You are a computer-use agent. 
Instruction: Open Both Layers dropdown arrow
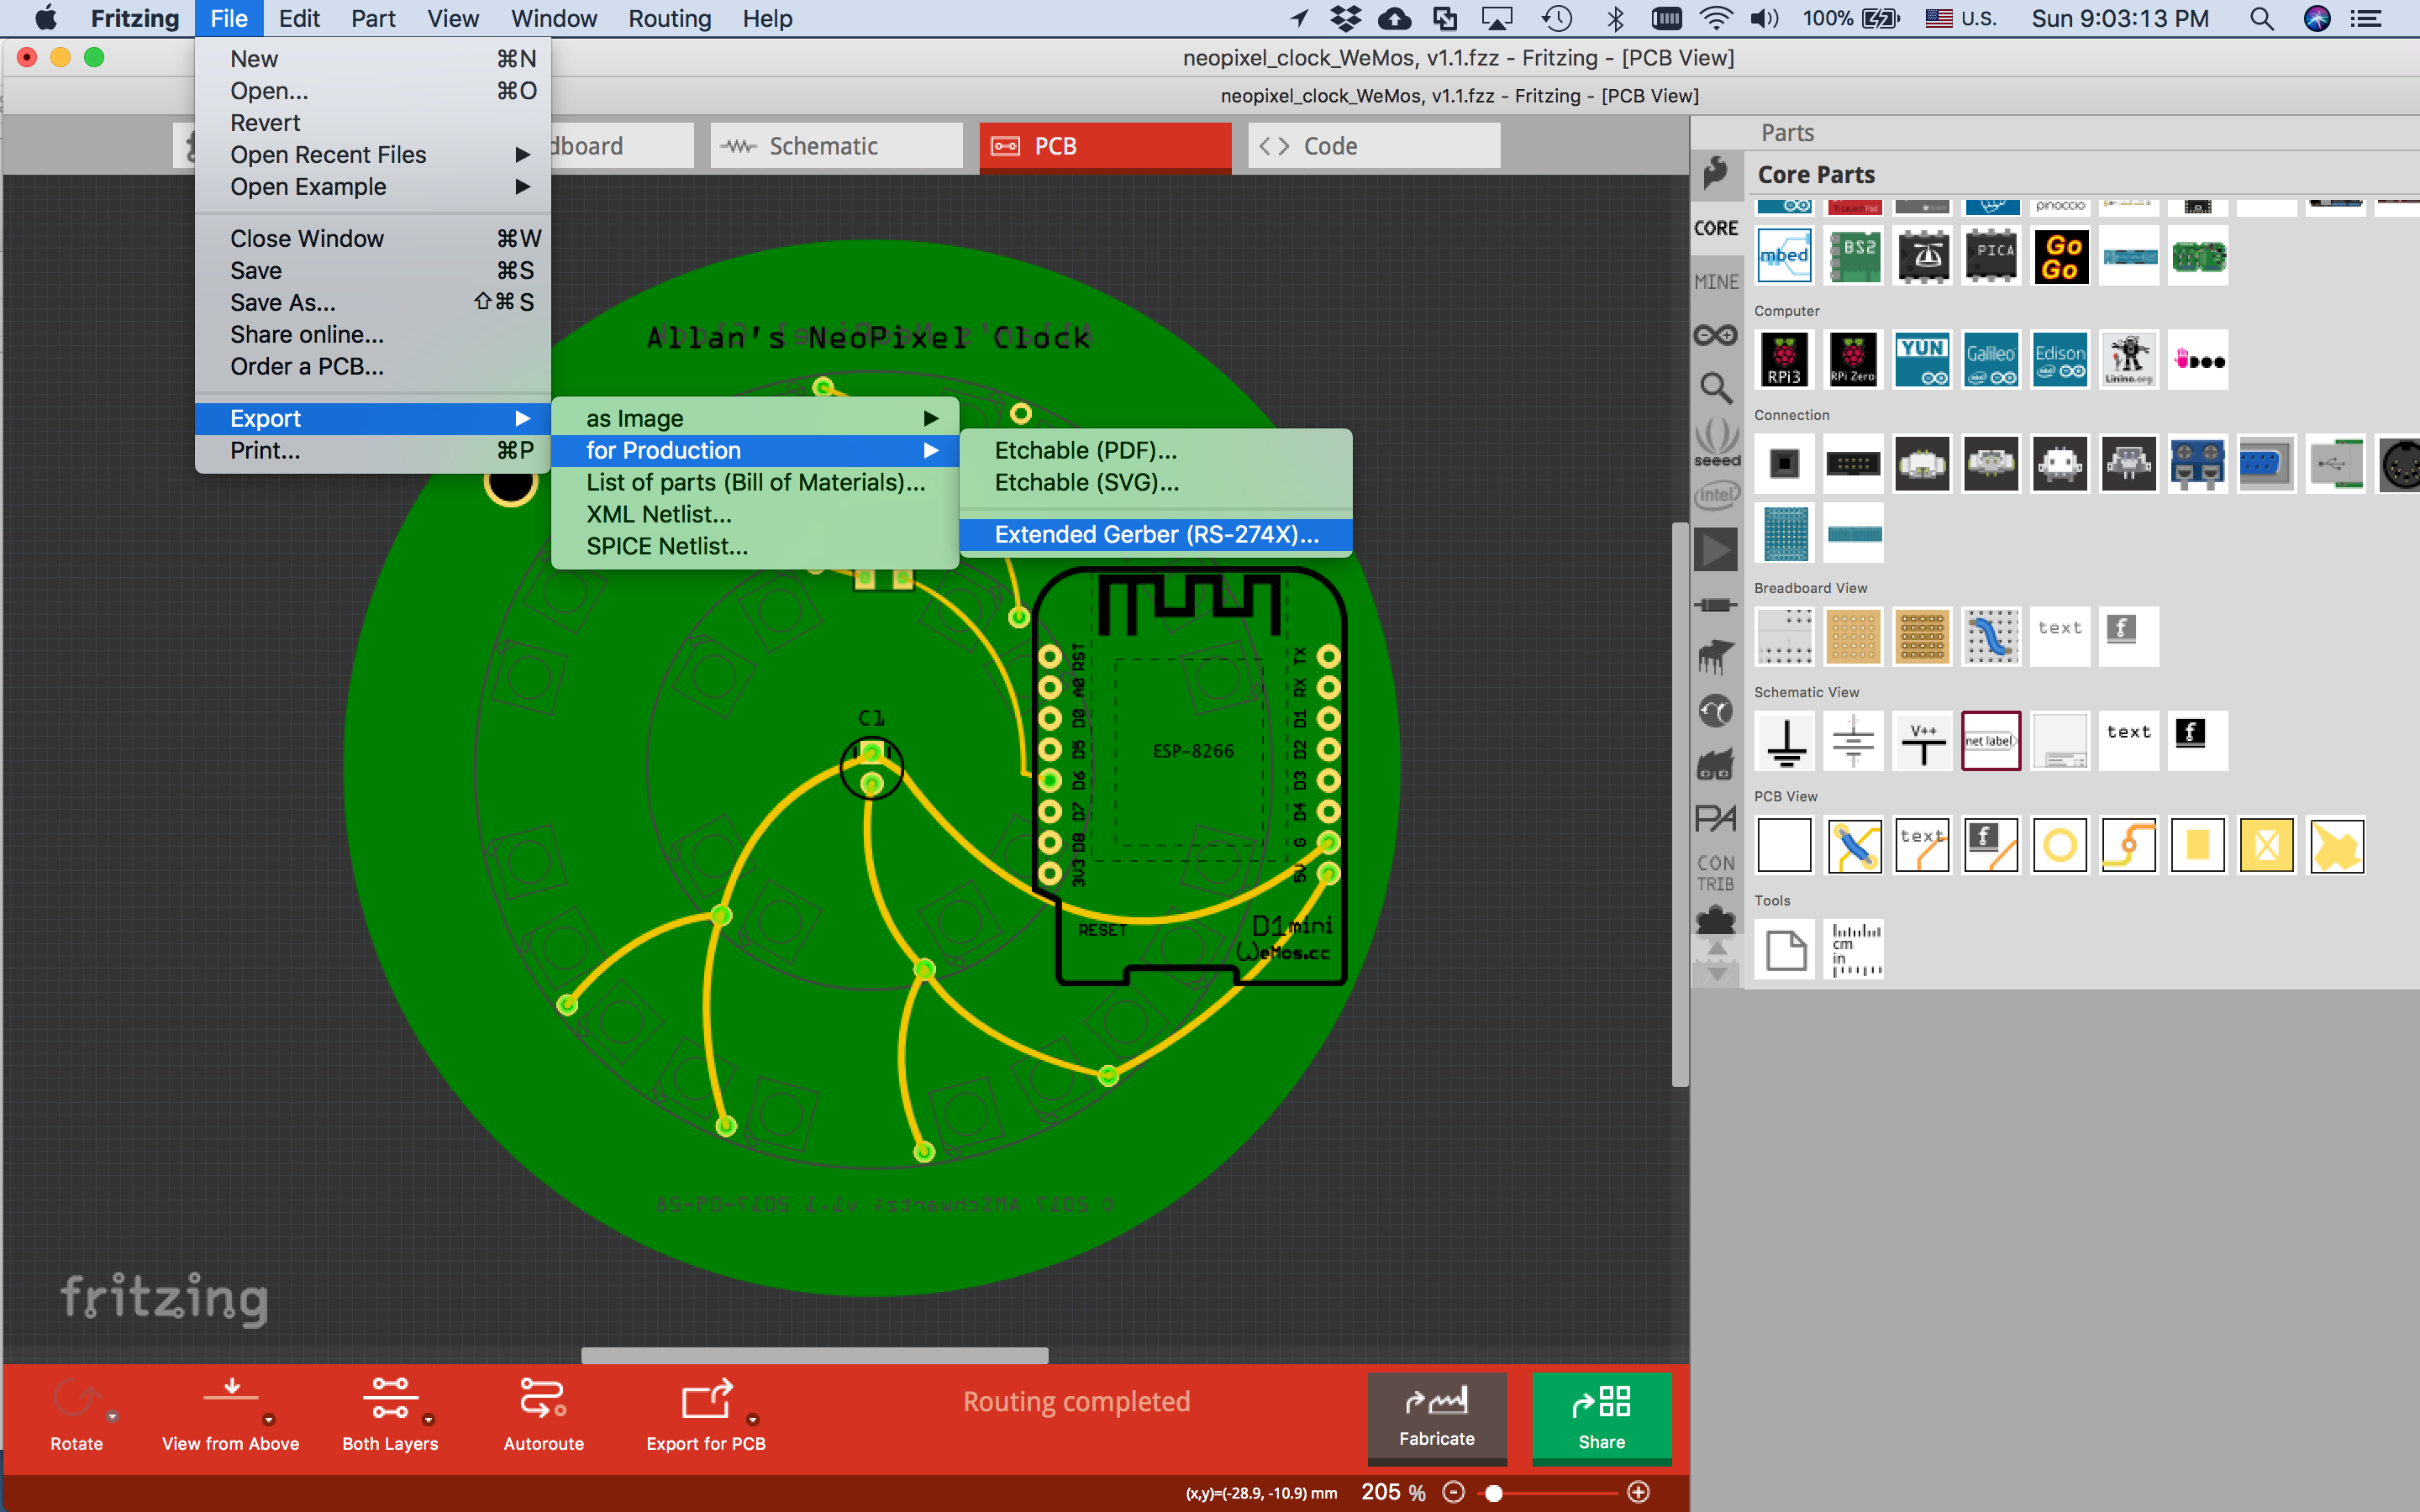coord(429,1420)
